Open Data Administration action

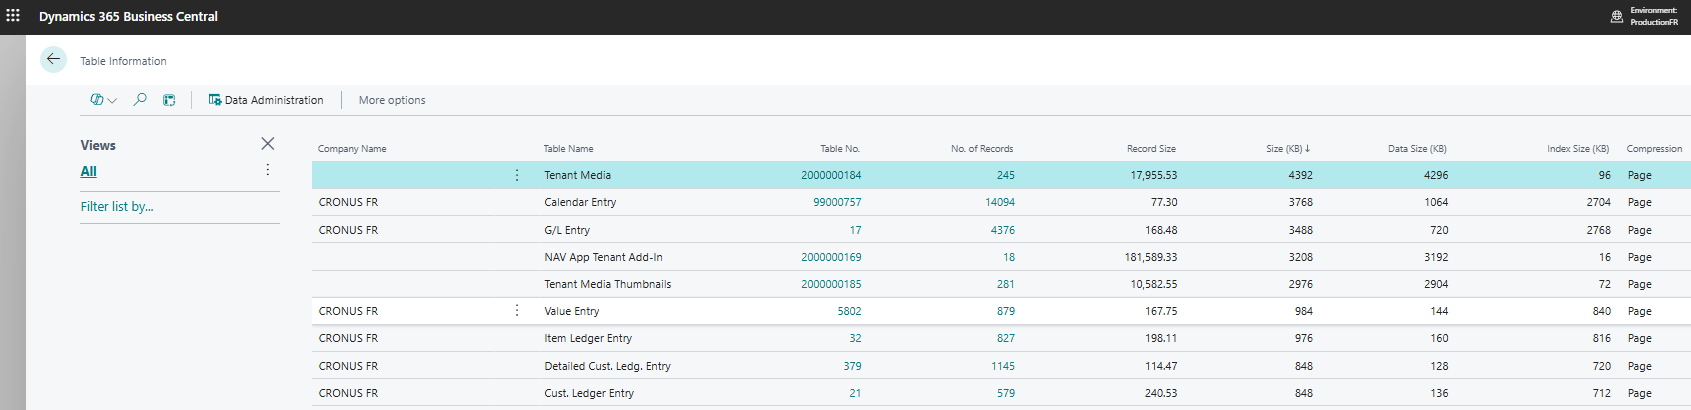pyautogui.click(x=266, y=100)
